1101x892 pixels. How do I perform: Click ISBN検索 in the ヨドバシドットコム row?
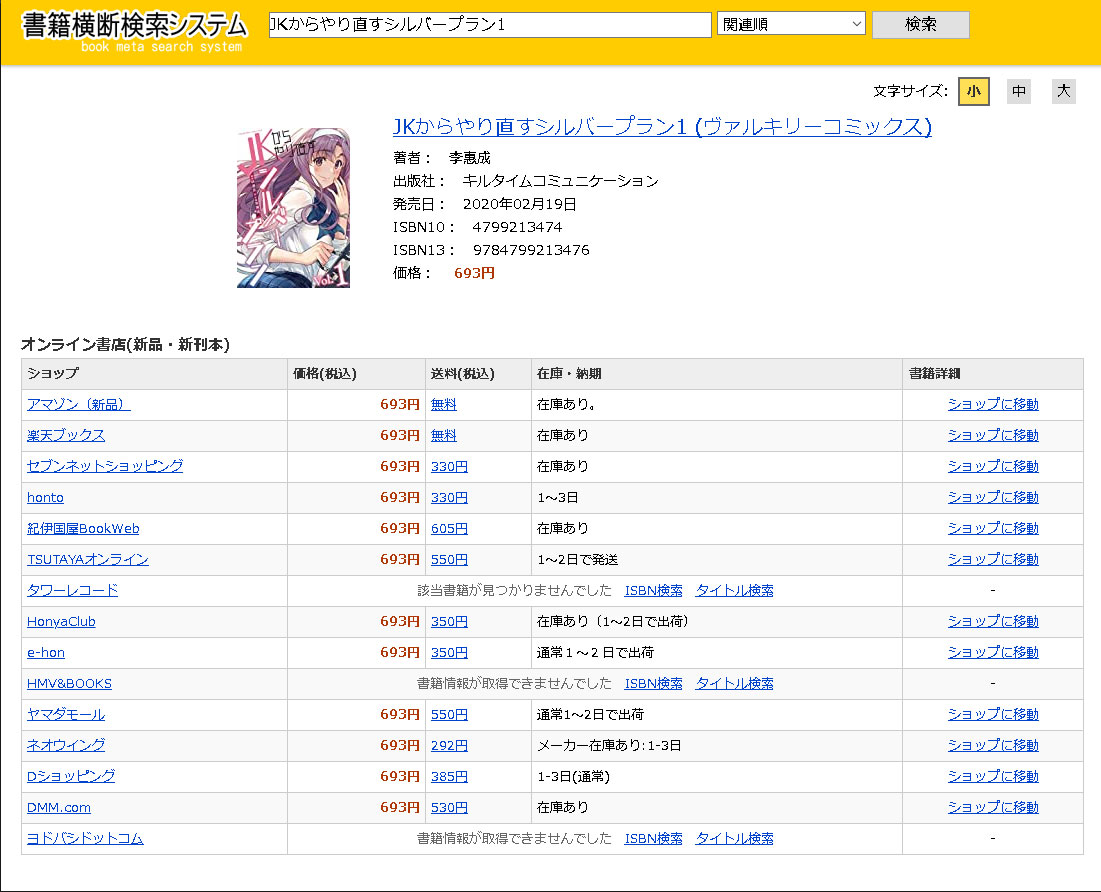click(x=654, y=839)
